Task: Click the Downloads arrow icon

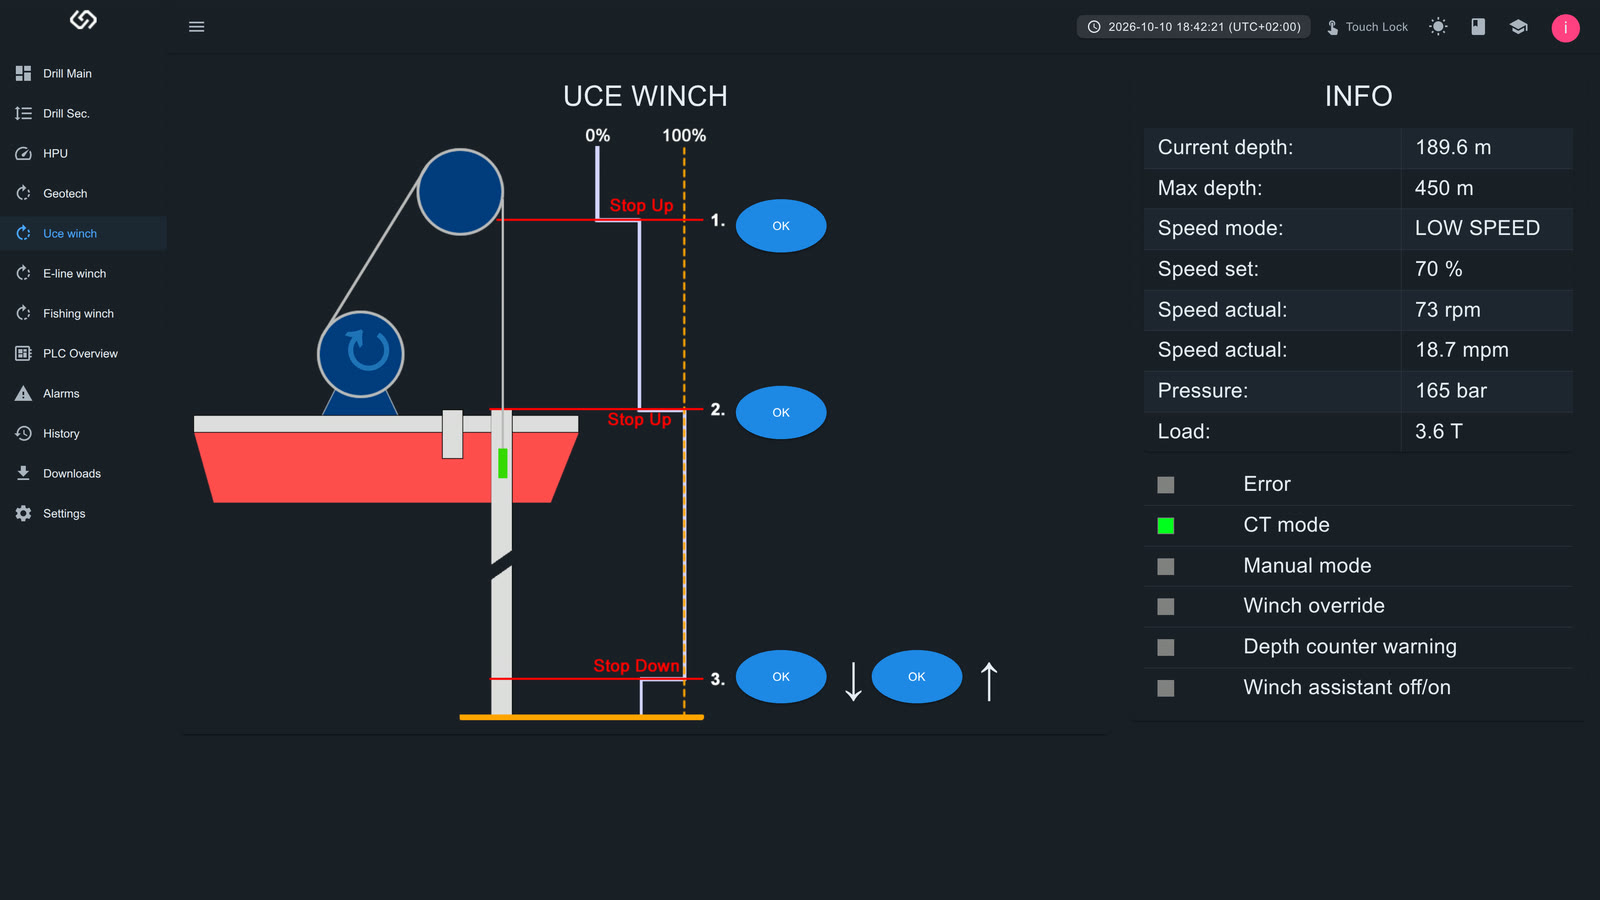Action: click(x=23, y=473)
